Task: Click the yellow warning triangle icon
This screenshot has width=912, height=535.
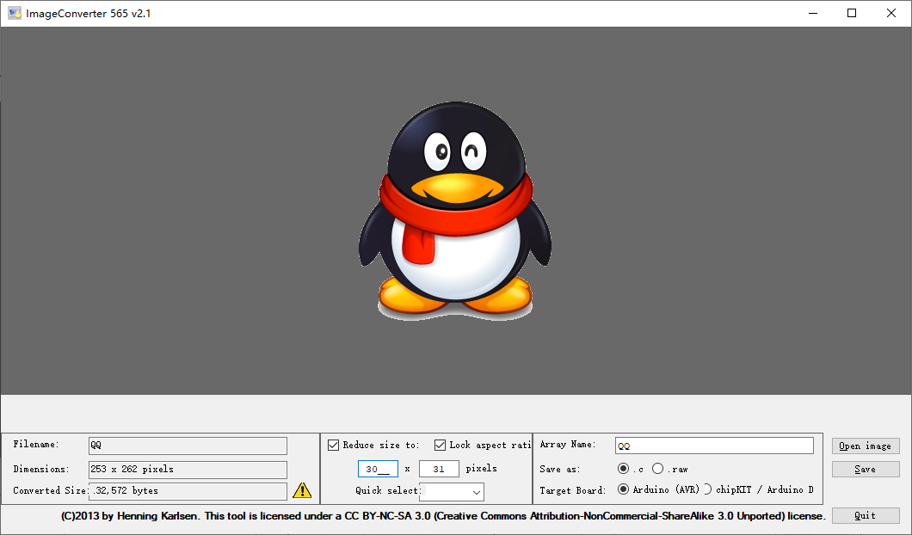Action: 302,490
